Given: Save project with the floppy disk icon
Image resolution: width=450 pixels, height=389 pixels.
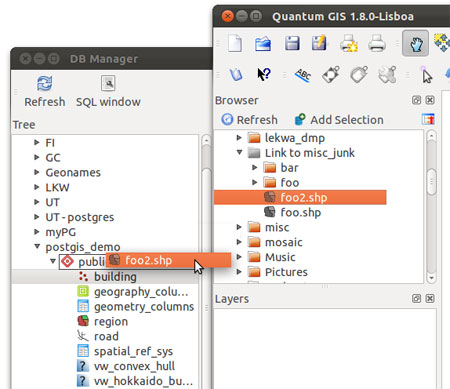Looking at the screenshot, I should (x=292, y=43).
